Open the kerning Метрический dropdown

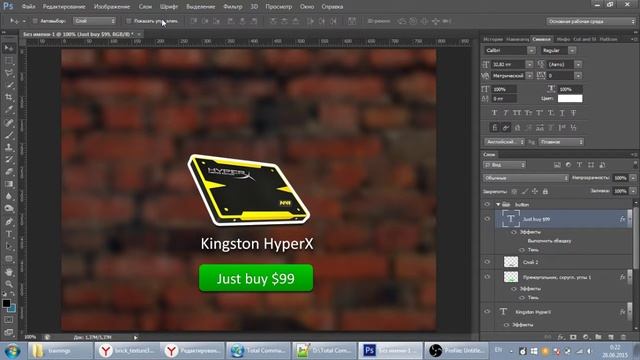point(529,76)
